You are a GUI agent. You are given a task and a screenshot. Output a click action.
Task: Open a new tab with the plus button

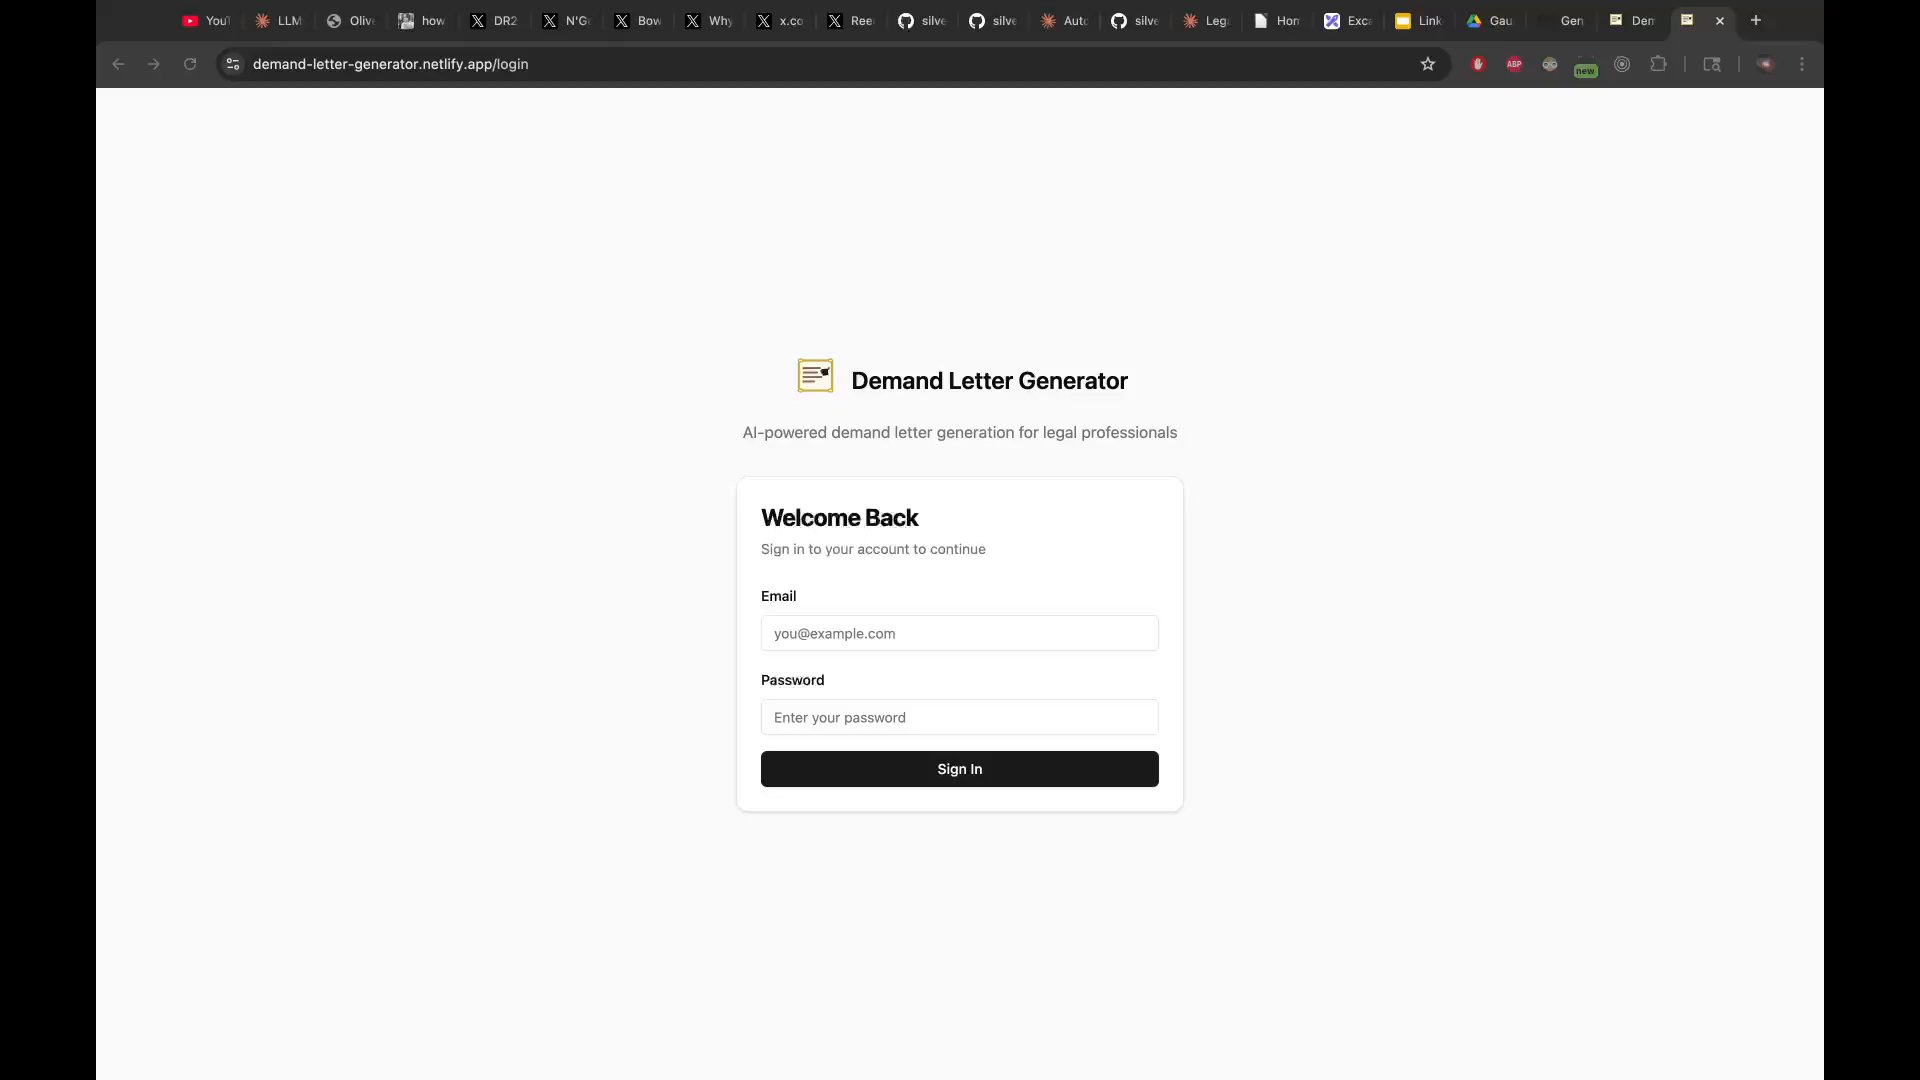(x=1755, y=20)
